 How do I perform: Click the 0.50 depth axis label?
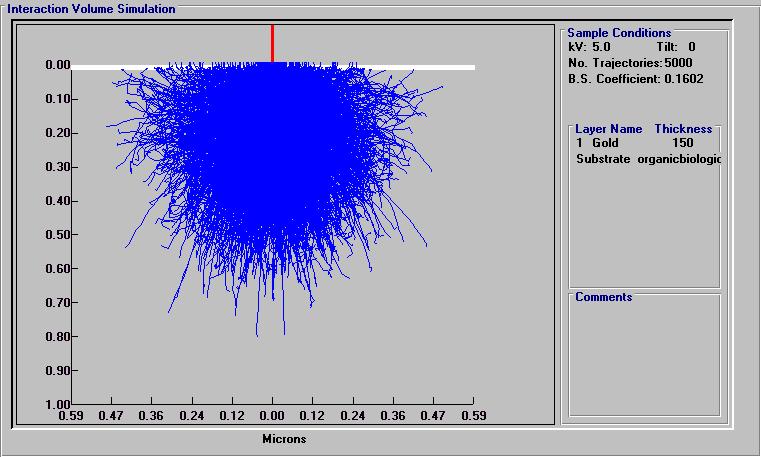point(58,235)
